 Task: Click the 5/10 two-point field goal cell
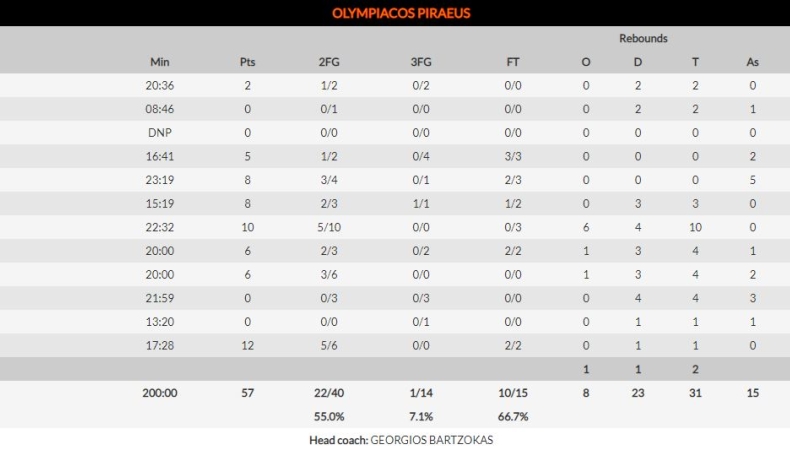pyautogui.click(x=329, y=227)
